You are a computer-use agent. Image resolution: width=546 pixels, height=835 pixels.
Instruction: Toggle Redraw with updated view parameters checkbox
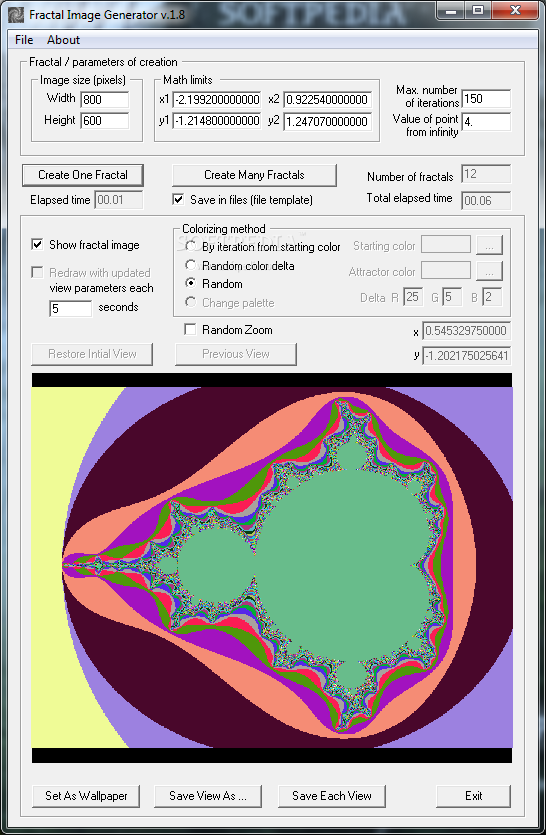click(37, 273)
